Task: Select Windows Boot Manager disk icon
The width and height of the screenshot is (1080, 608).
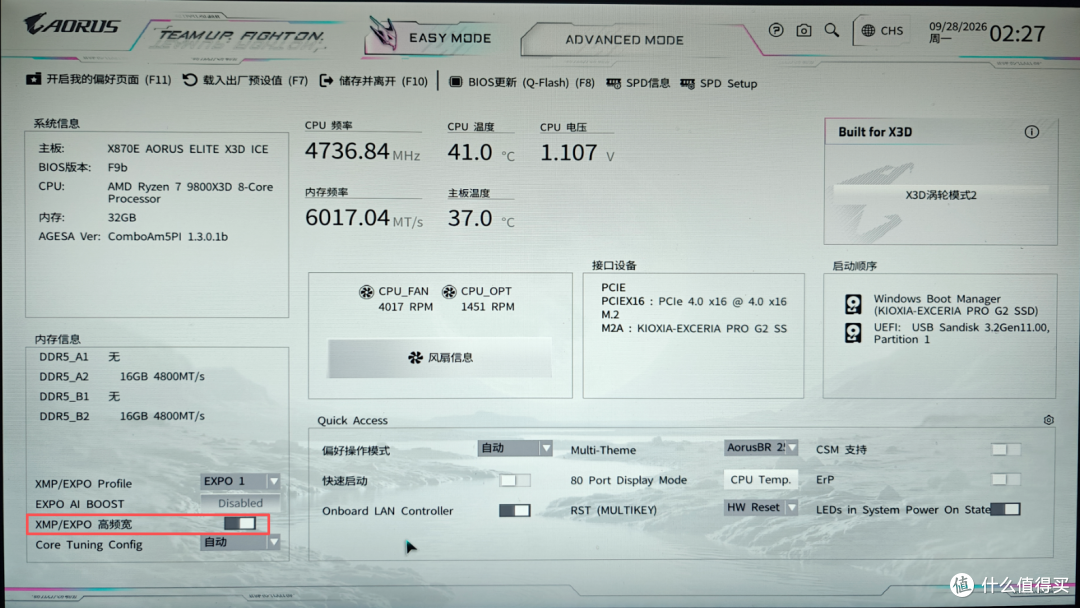Action: click(x=853, y=304)
